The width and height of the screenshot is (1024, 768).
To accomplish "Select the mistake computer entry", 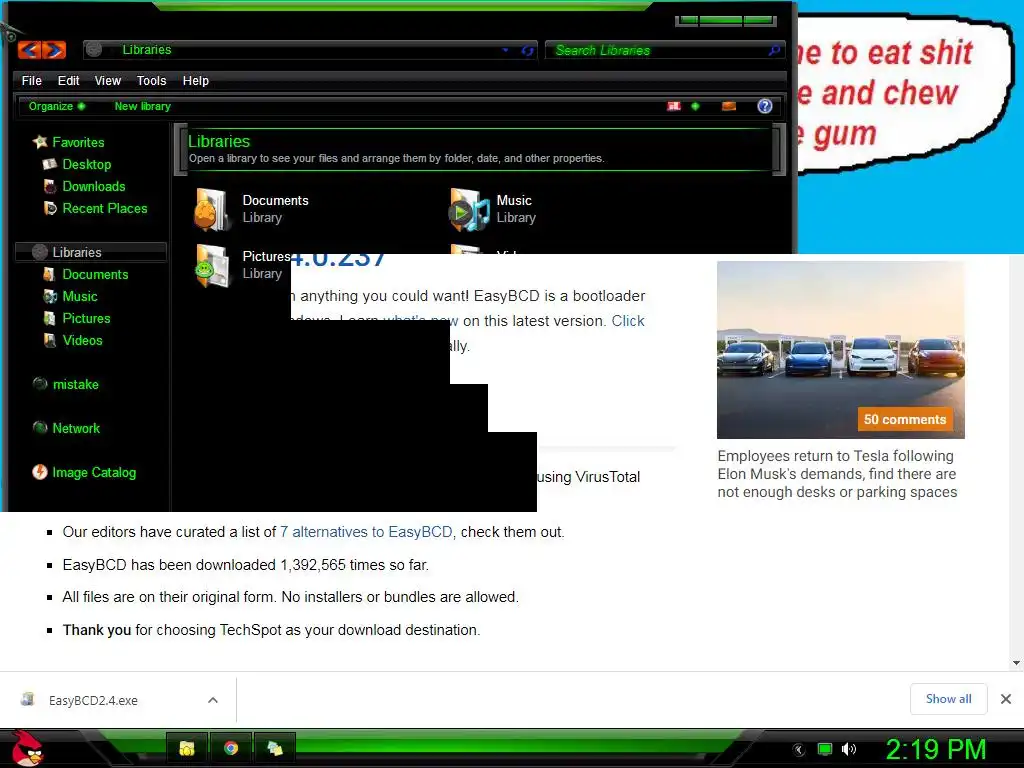I will (76, 385).
